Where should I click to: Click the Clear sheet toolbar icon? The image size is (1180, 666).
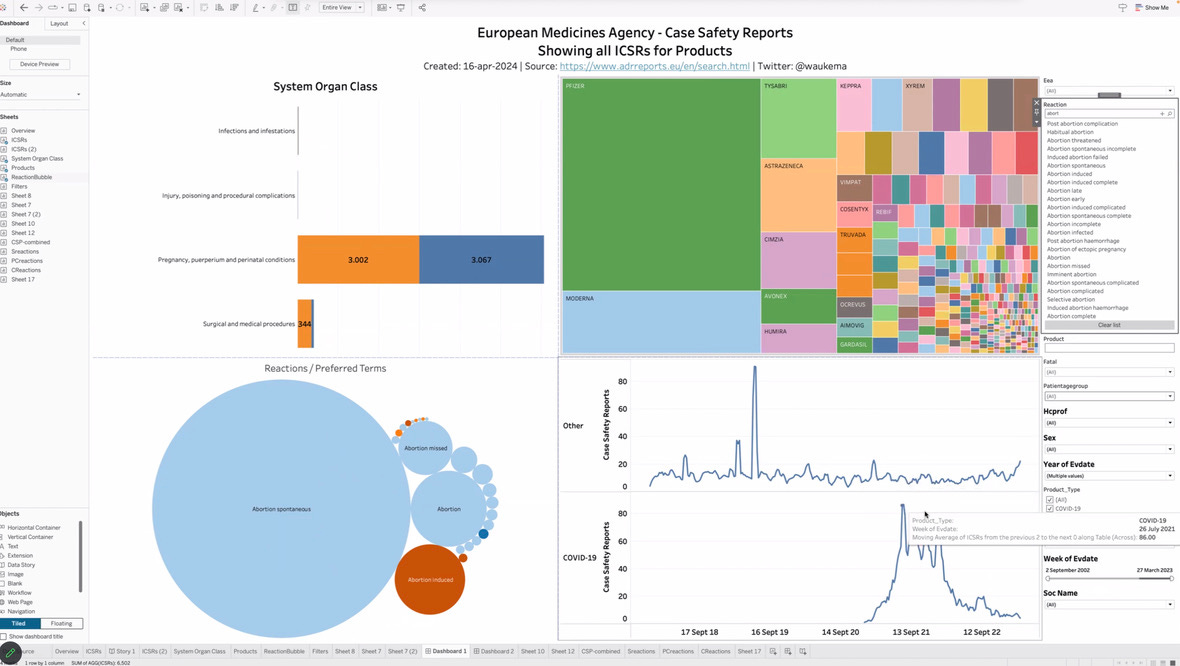178,8
